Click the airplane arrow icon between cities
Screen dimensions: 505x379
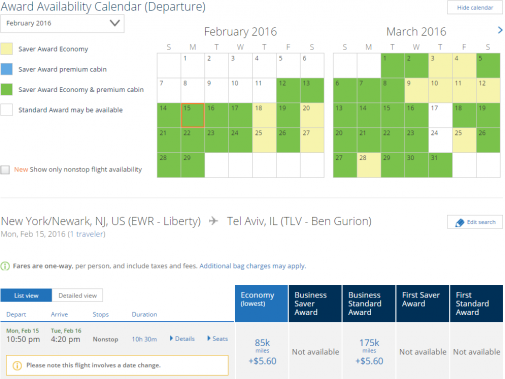point(213,221)
